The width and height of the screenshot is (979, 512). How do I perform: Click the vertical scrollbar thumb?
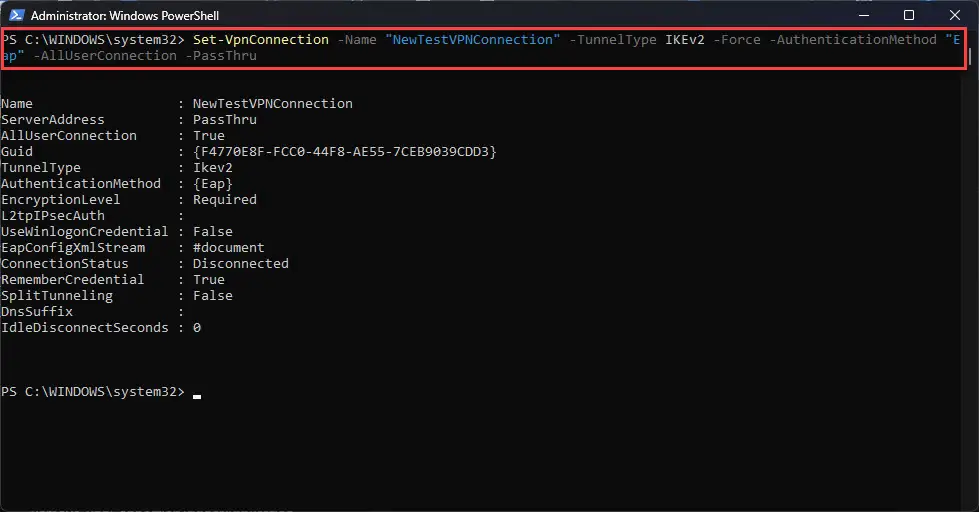click(970, 57)
